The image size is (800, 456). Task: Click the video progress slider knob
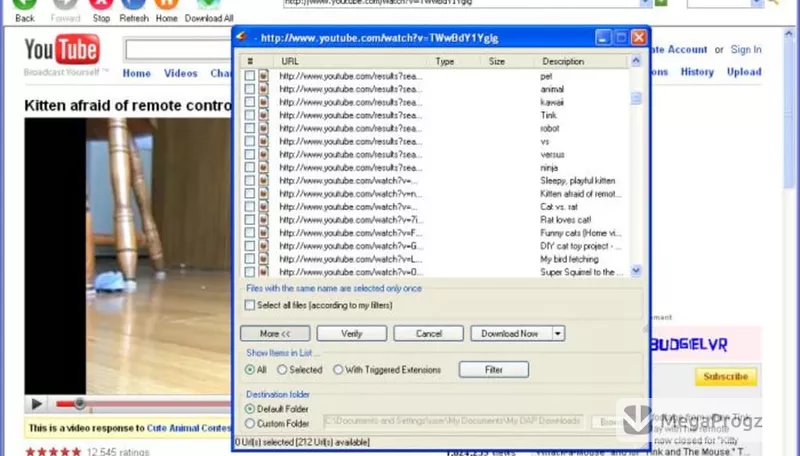click(79, 404)
